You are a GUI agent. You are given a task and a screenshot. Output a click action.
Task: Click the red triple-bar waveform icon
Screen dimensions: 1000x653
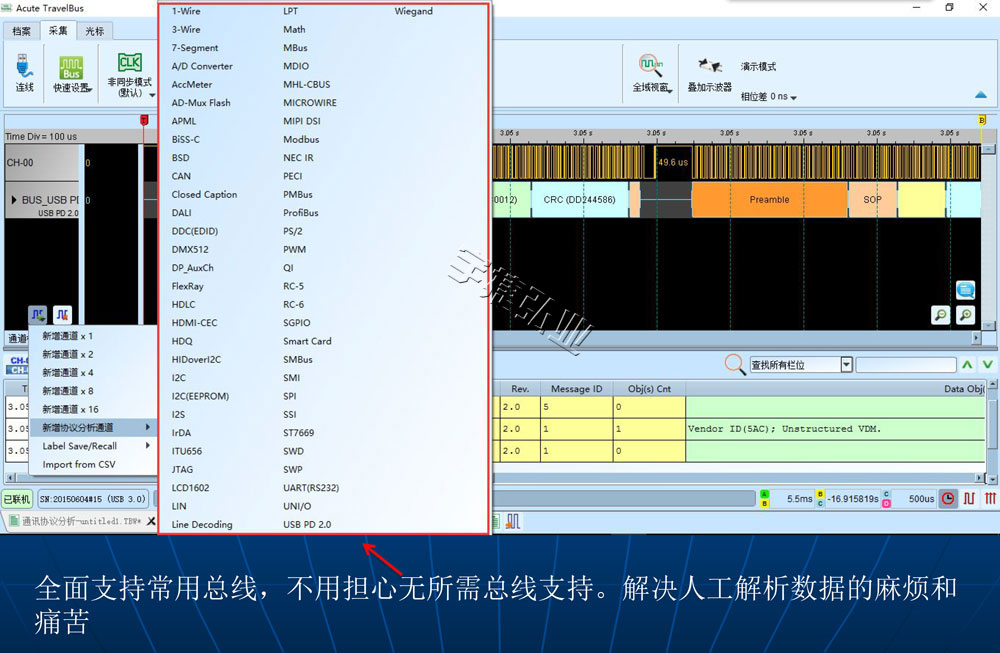[990, 499]
